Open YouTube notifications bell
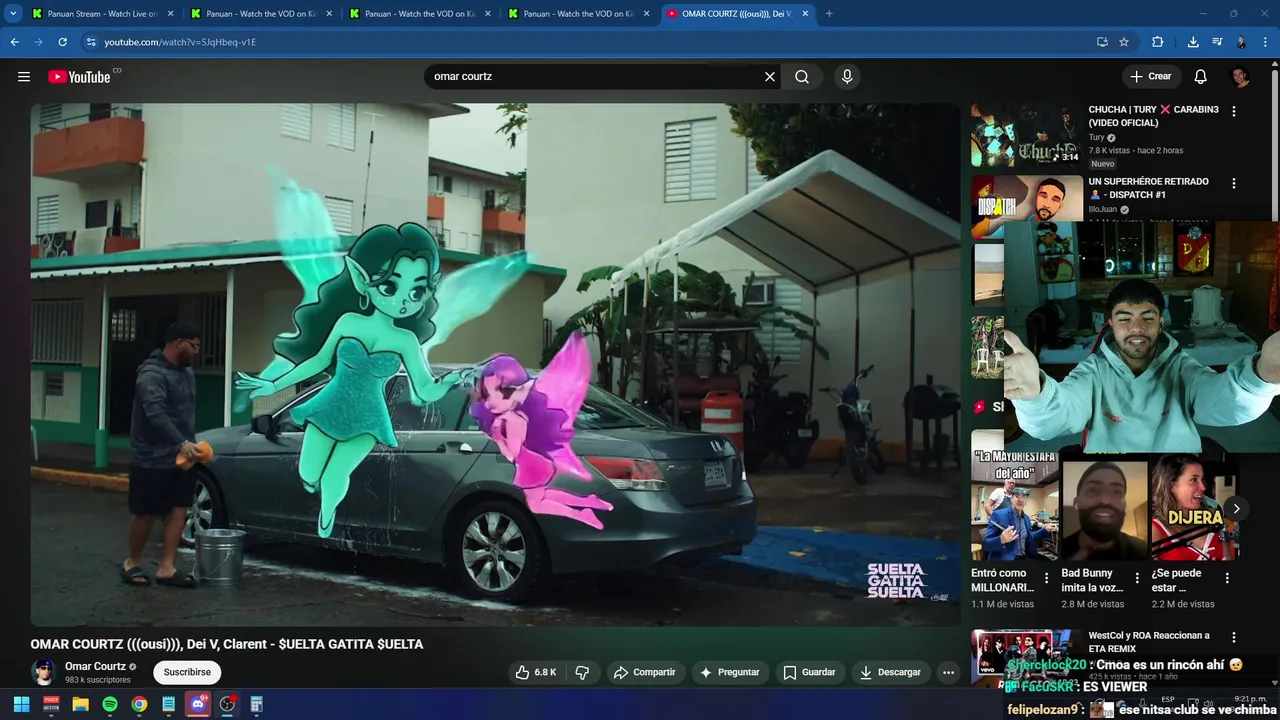 pos(1201,77)
